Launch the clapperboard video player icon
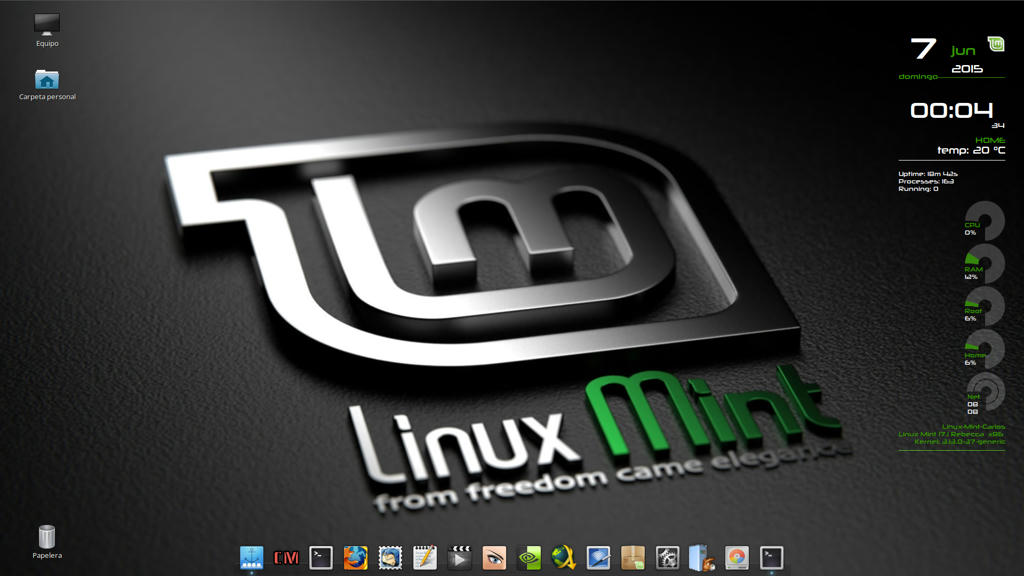The height and width of the screenshot is (576, 1024). [459, 558]
